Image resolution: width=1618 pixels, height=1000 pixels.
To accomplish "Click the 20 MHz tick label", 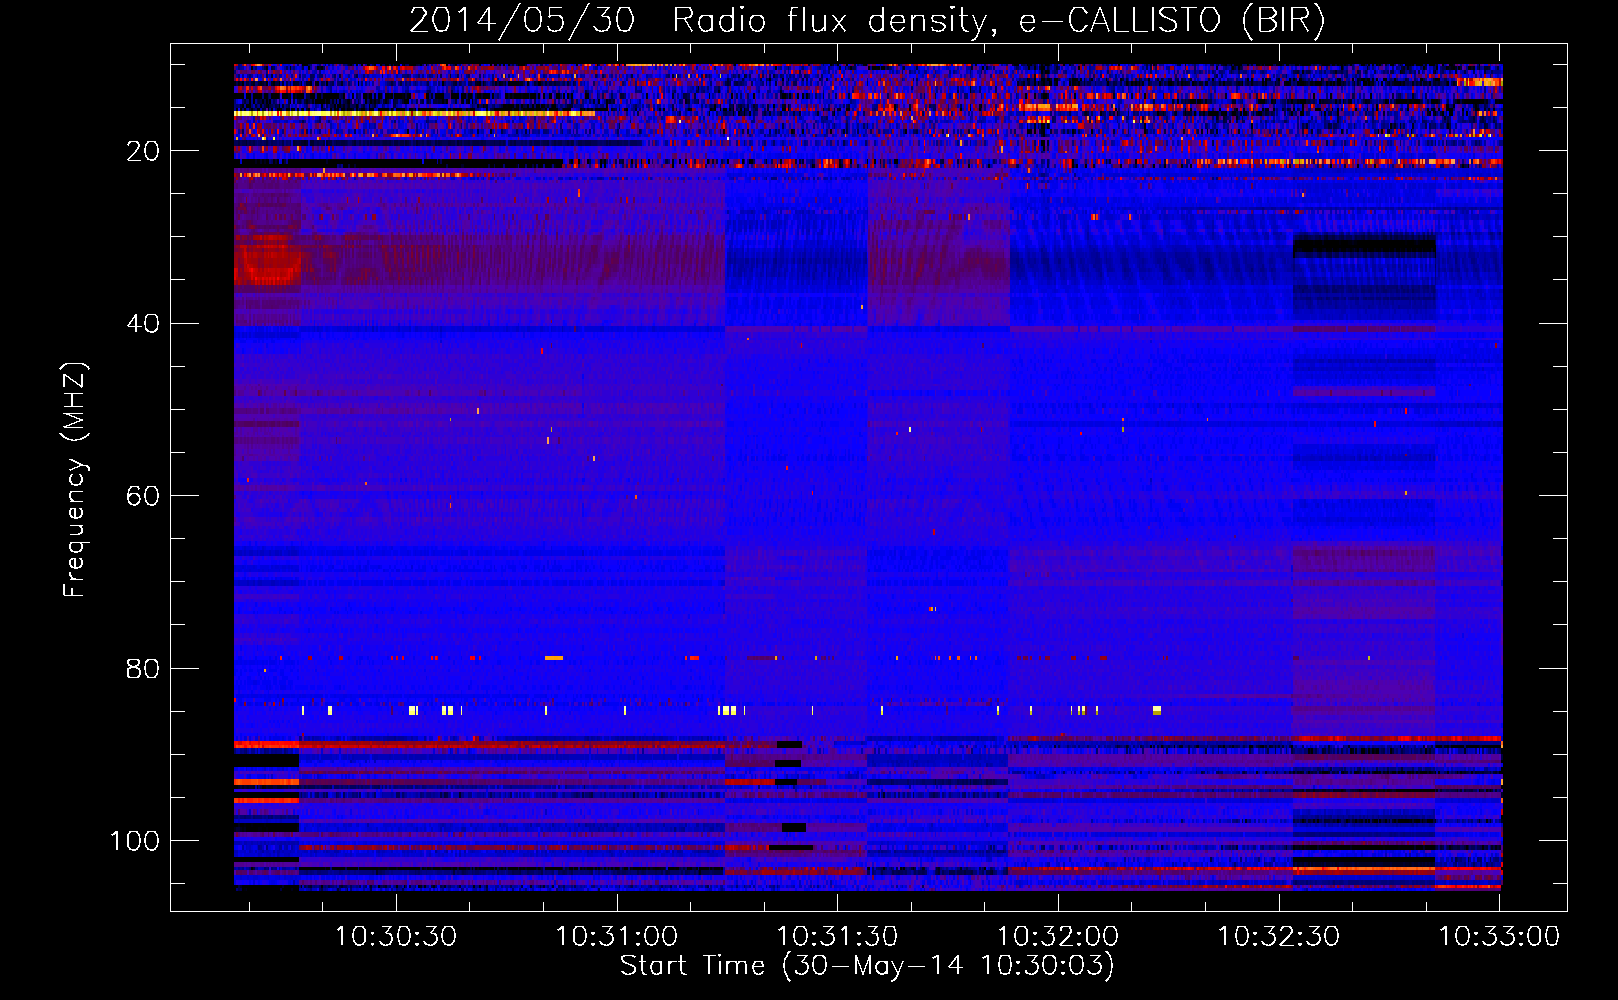I will click(x=143, y=151).
